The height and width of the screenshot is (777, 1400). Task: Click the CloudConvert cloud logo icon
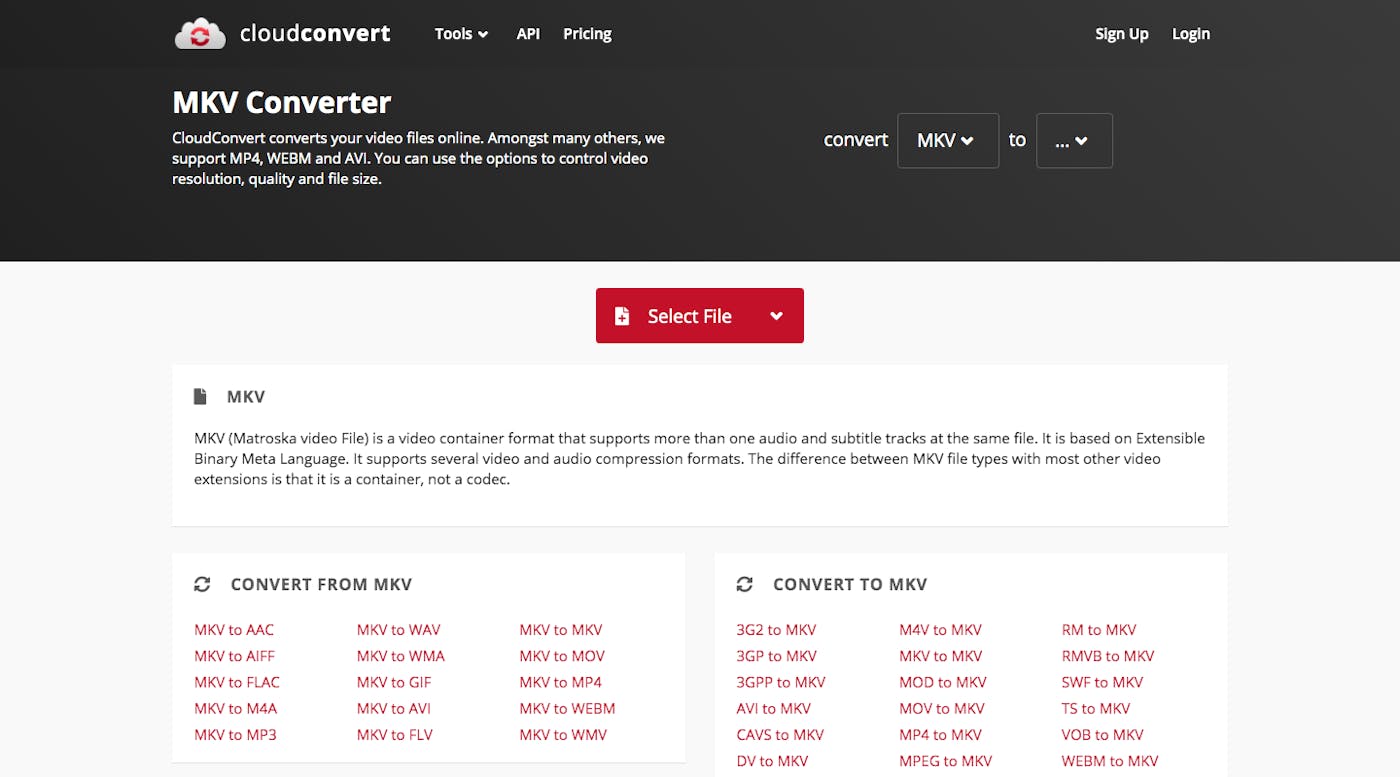click(201, 34)
